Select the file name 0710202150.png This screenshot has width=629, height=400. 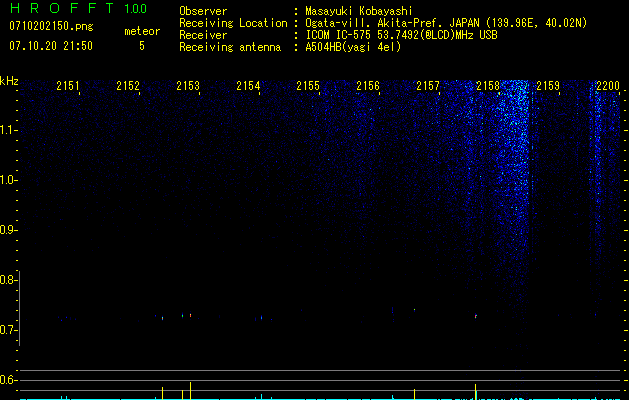51,27
